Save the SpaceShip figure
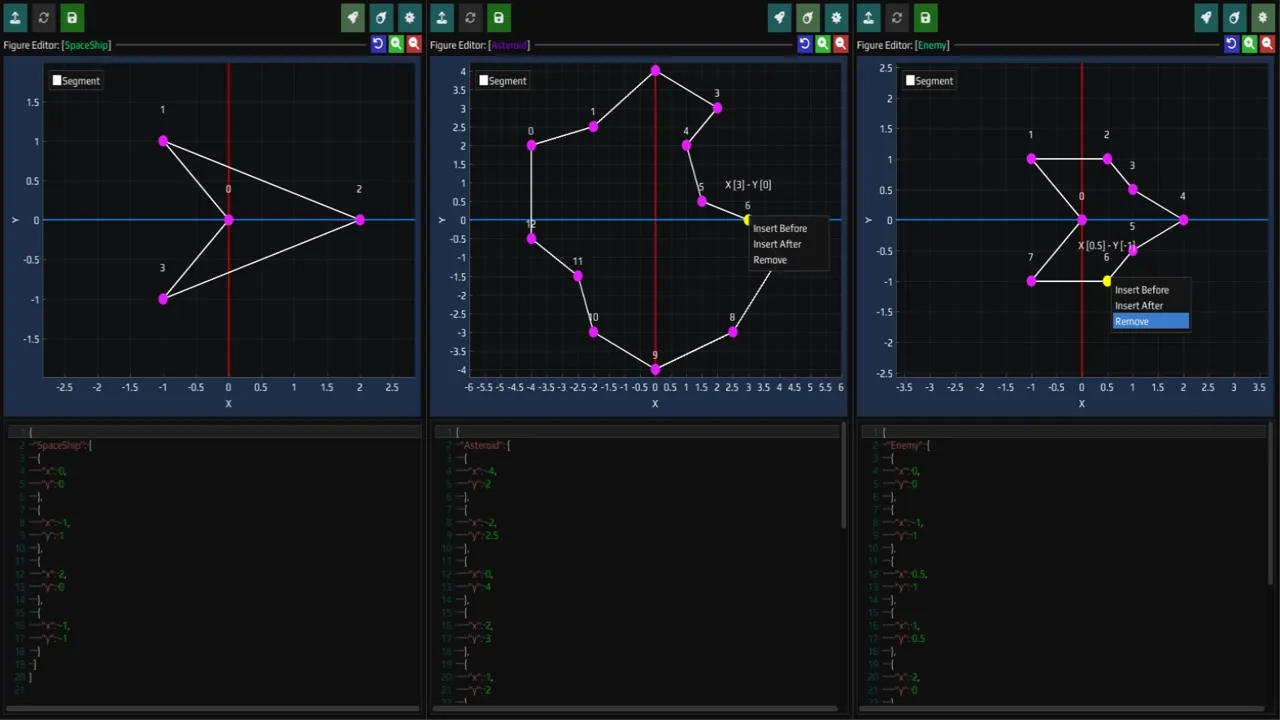Screen dimensions: 1280x720 click(71, 17)
